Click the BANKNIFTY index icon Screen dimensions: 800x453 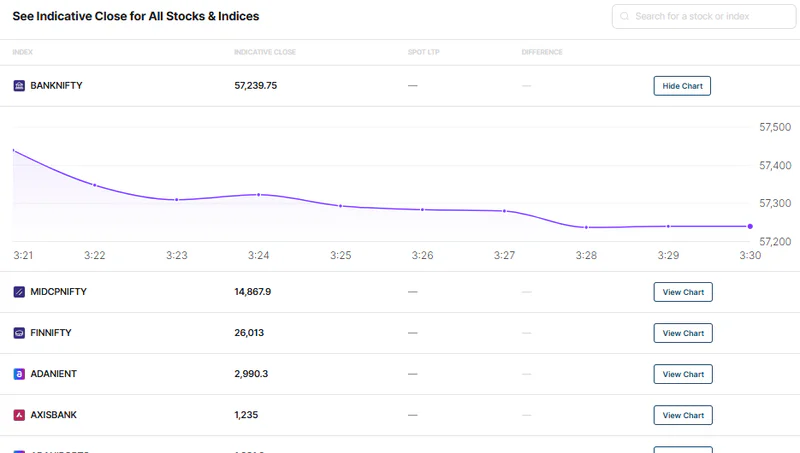19,86
